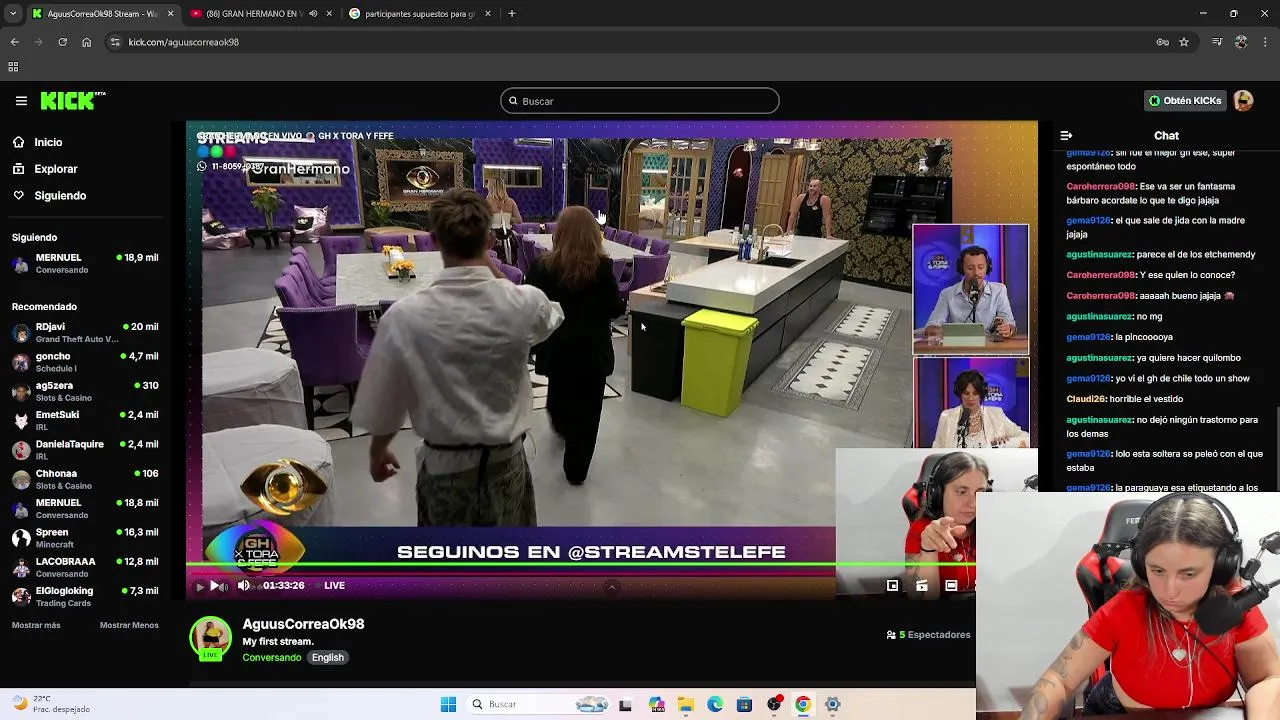Click the AguusCorreaOk98 channel name
This screenshot has height=720, width=1280.
(x=303, y=624)
